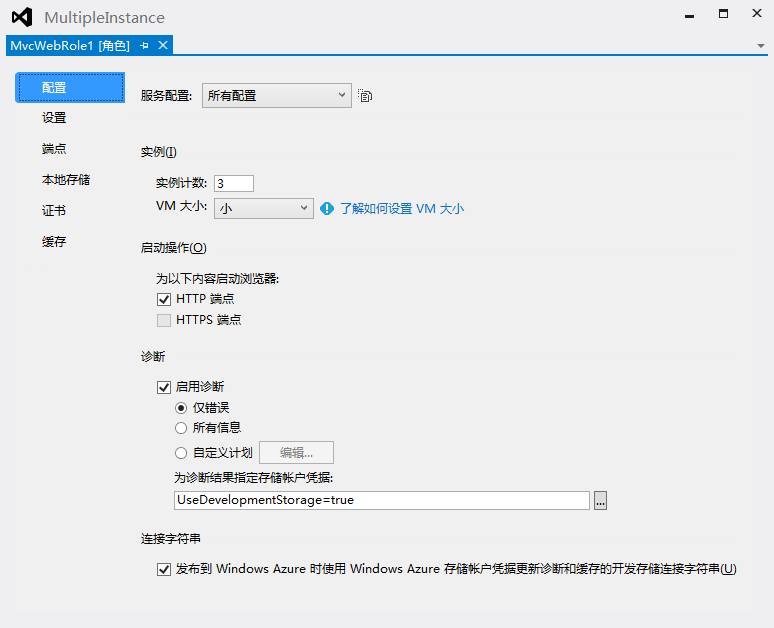
Task: Toggle the 启用诊断 checkbox
Action: pos(164,387)
